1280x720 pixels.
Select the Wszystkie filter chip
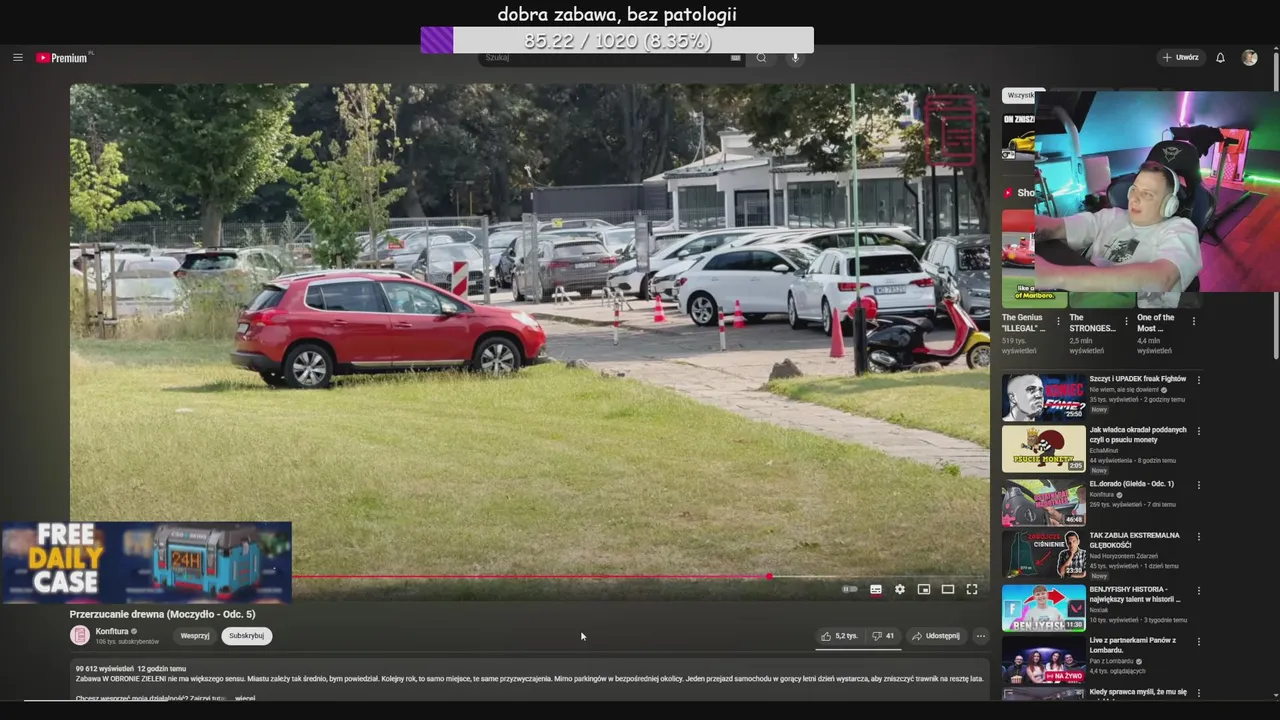tap(1021, 95)
